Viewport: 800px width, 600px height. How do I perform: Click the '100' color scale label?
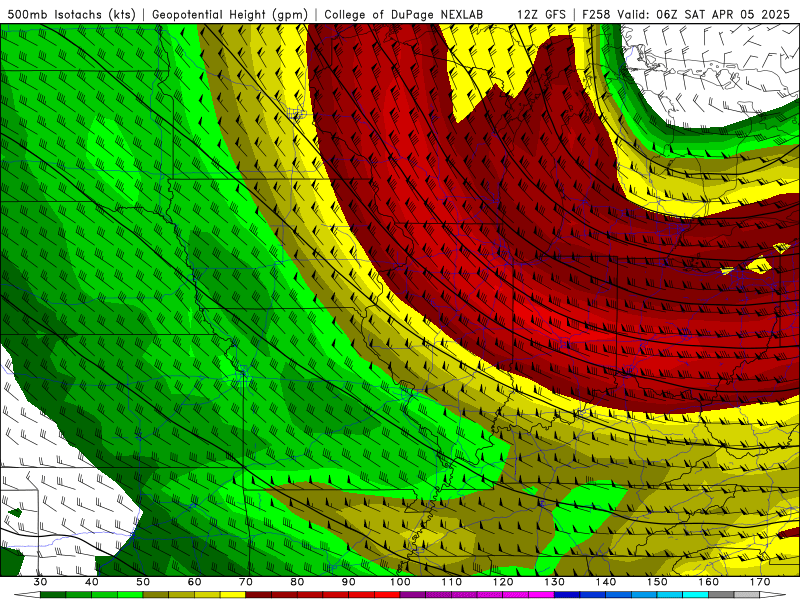400,582
